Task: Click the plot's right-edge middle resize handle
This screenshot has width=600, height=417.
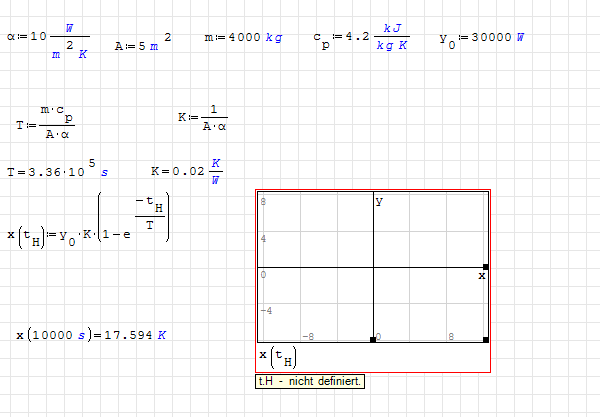Action: pyautogui.click(x=486, y=267)
